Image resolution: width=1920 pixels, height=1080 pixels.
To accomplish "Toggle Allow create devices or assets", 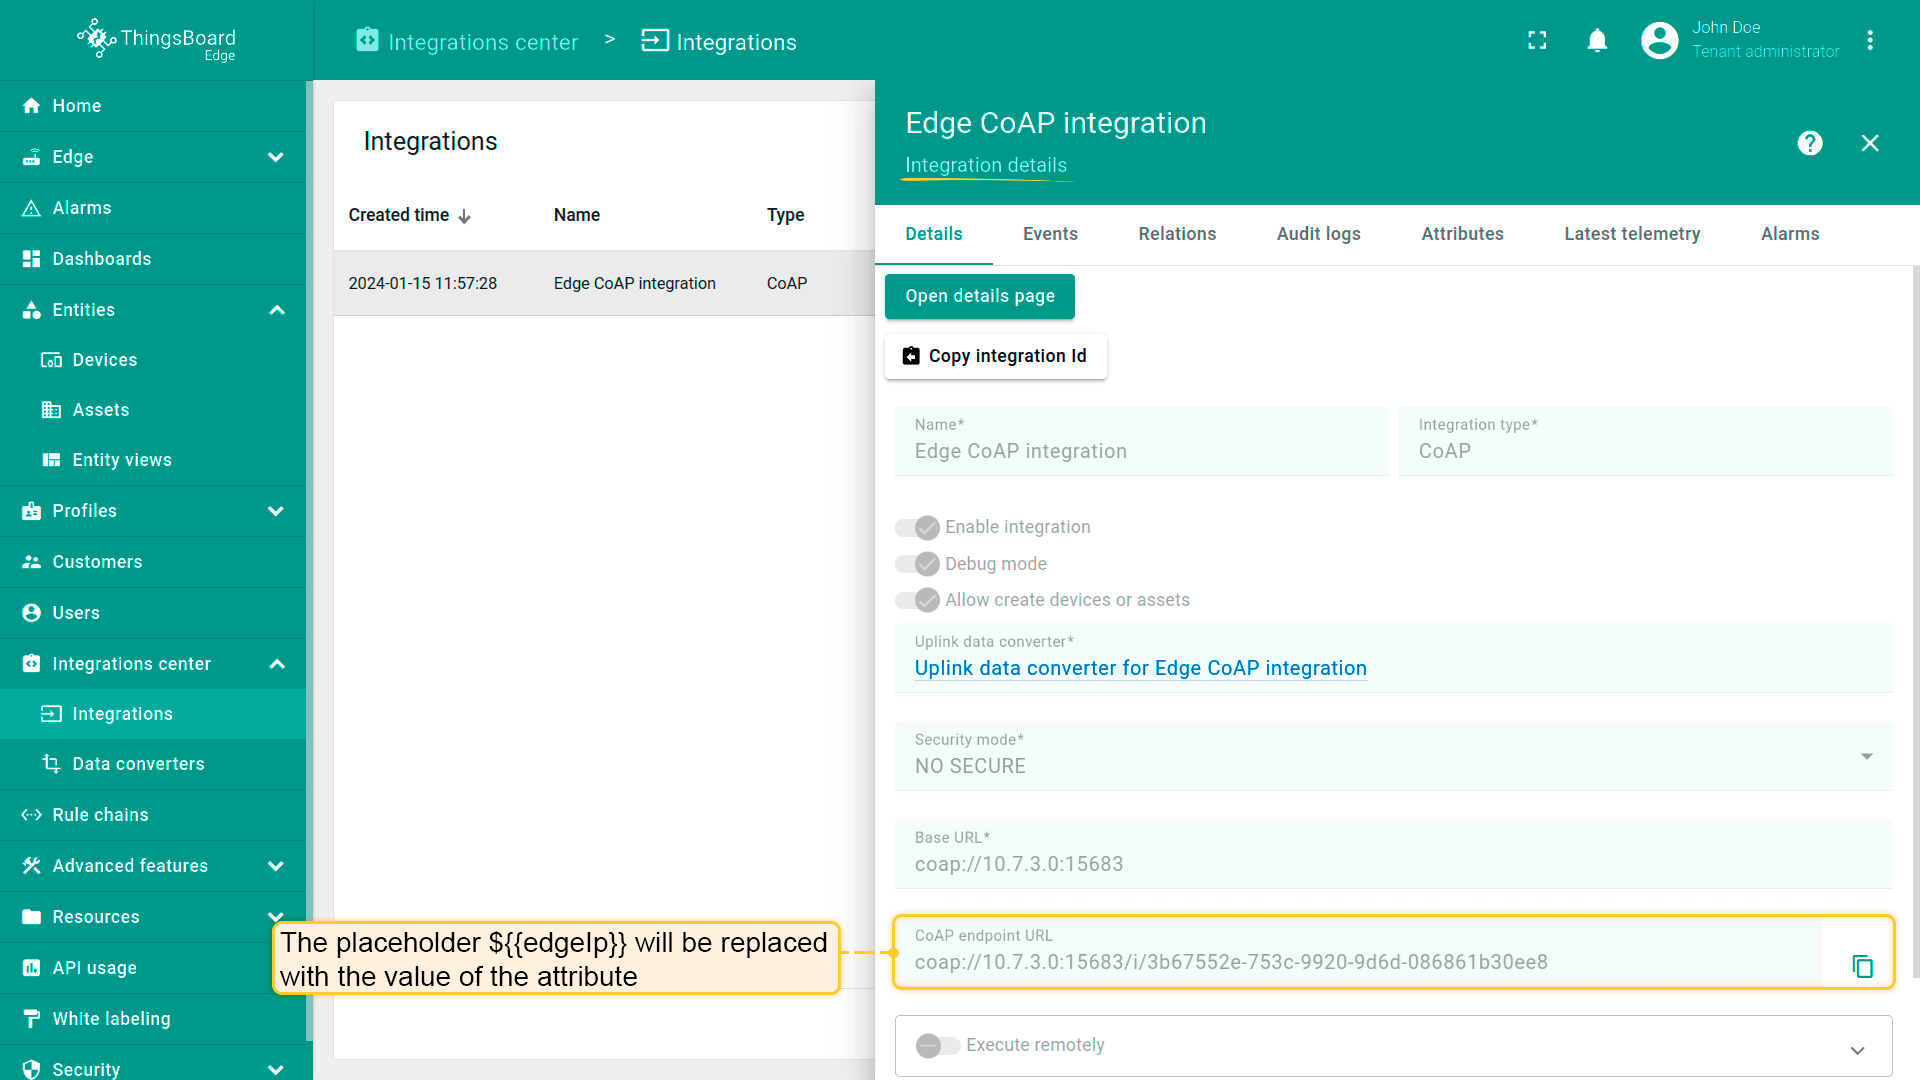I will pos(917,600).
